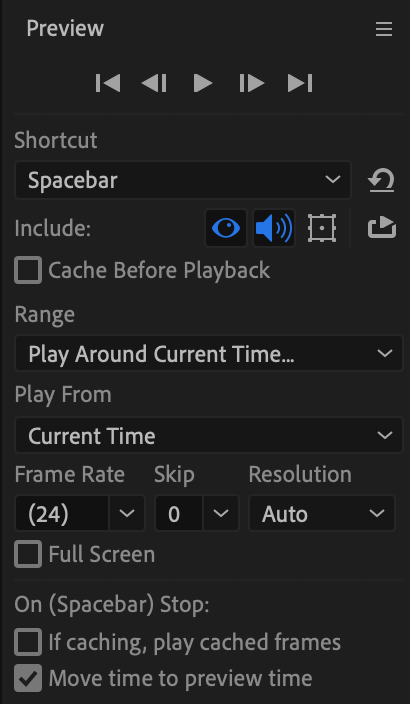Toggle include overlays and layer controls icon
This screenshot has width=410, height=704.
click(x=322, y=228)
